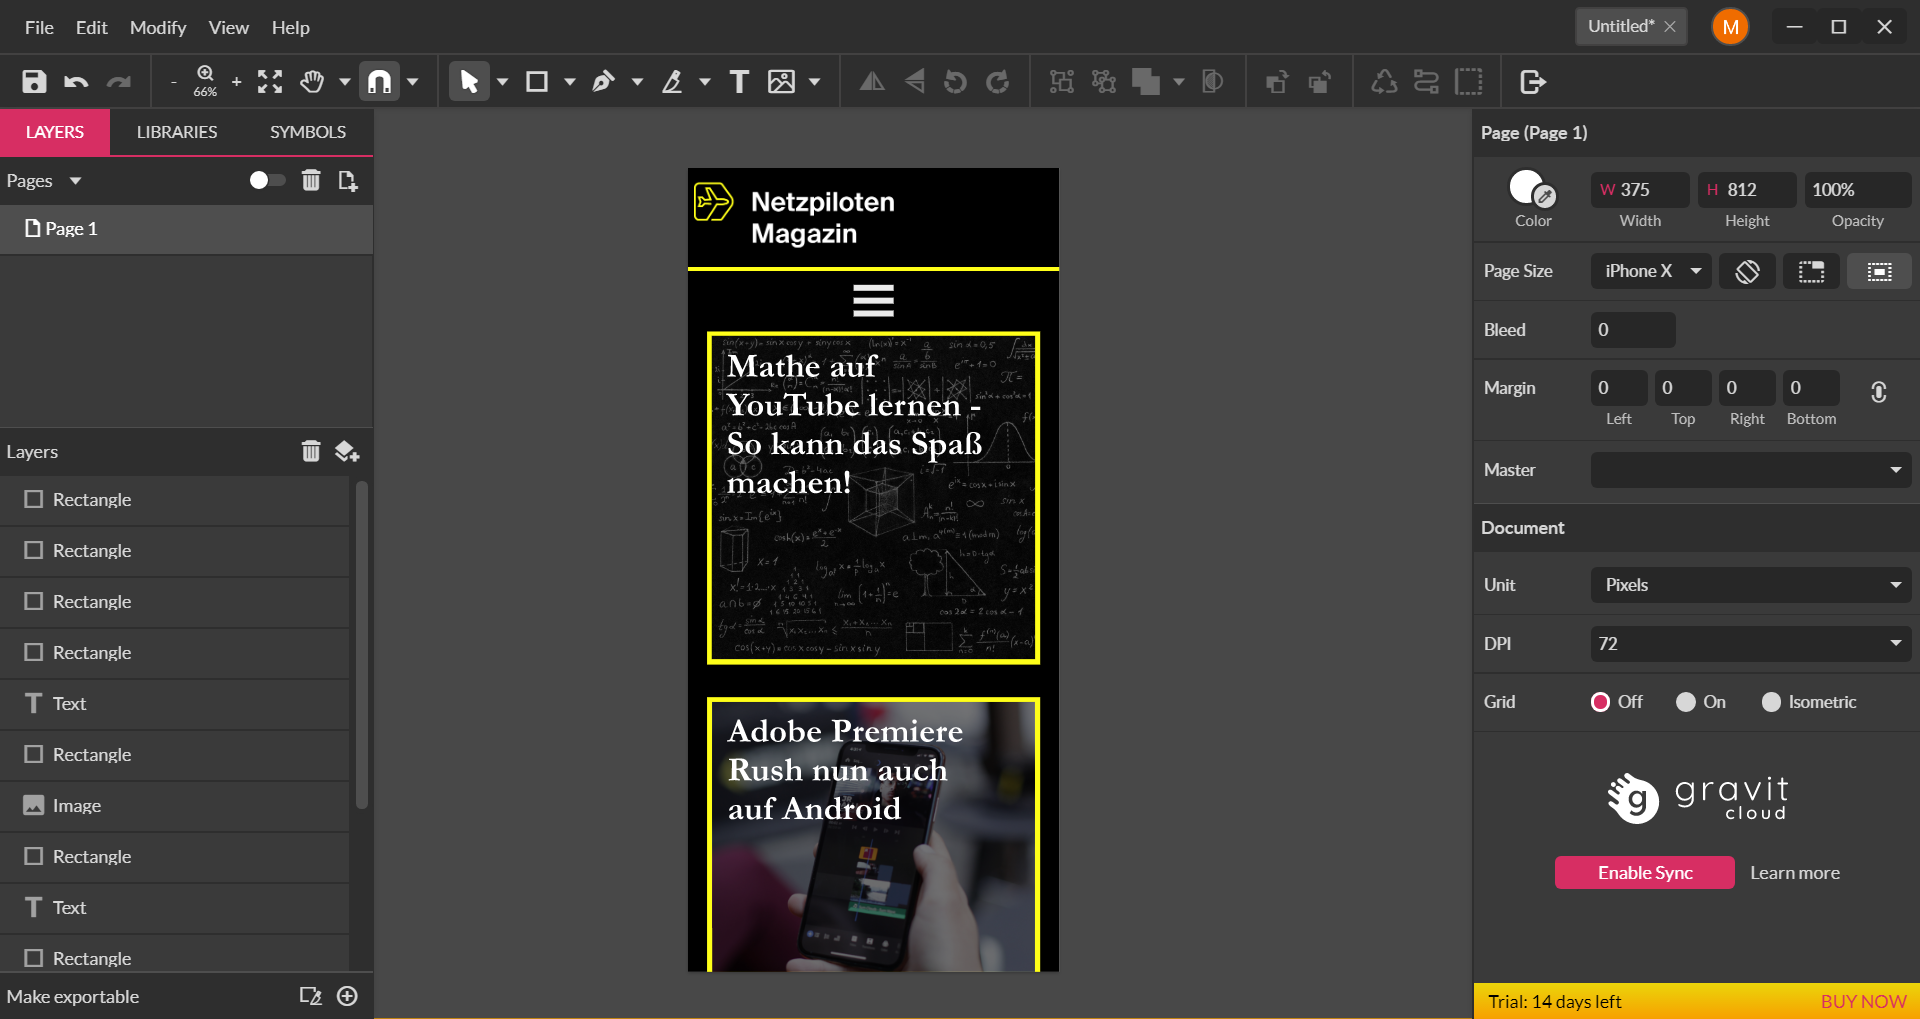
Task: Select the Freehand pencil tool
Action: [672, 81]
